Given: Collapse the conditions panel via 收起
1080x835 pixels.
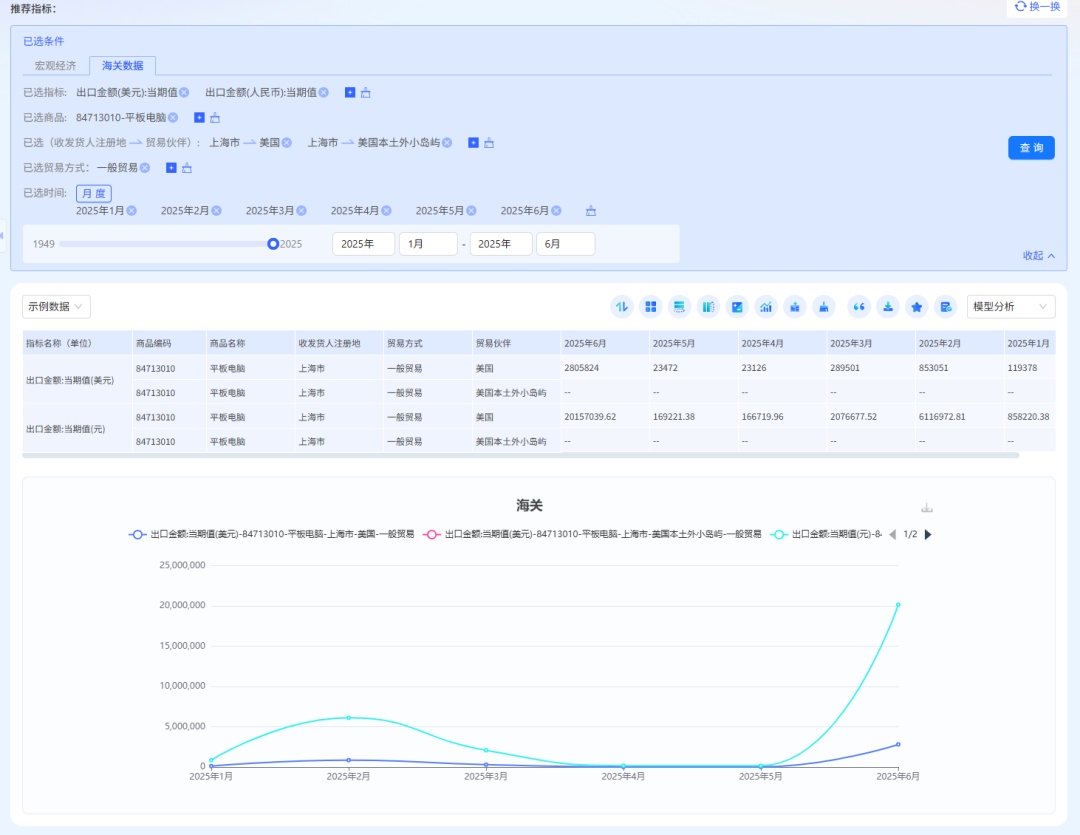Looking at the screenshot, I should pos(1038,256).
